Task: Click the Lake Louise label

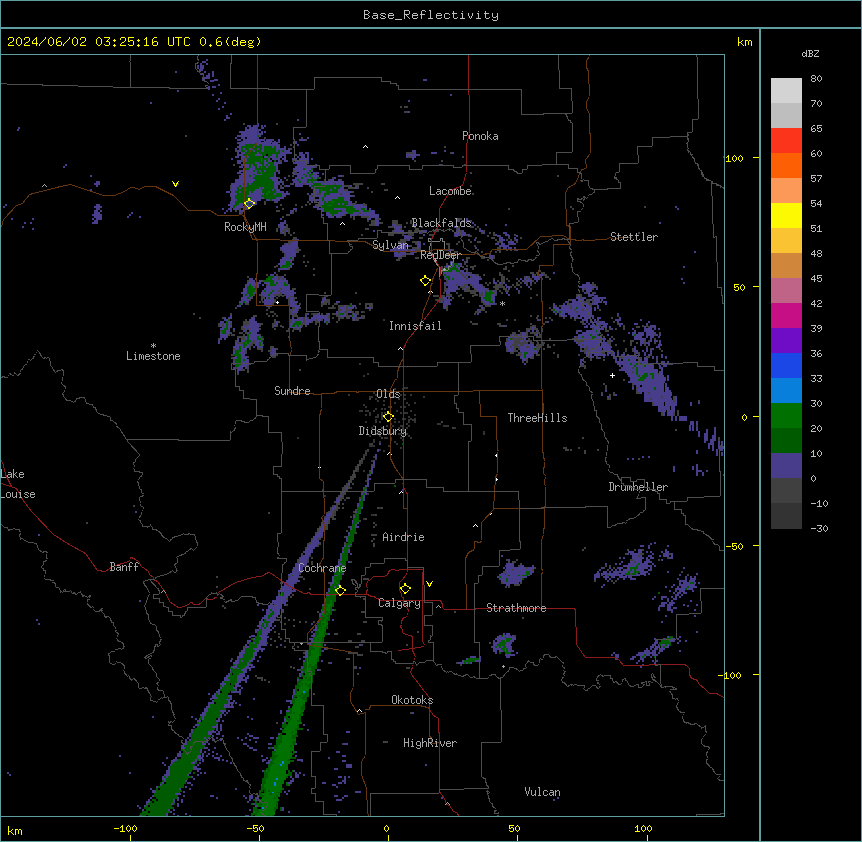Action: click(x=18, y=484)
